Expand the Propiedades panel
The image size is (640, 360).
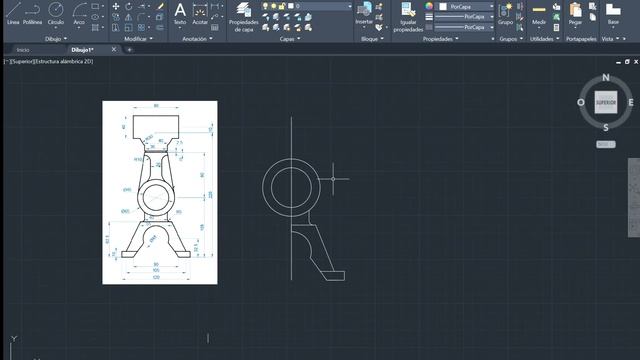441,39
